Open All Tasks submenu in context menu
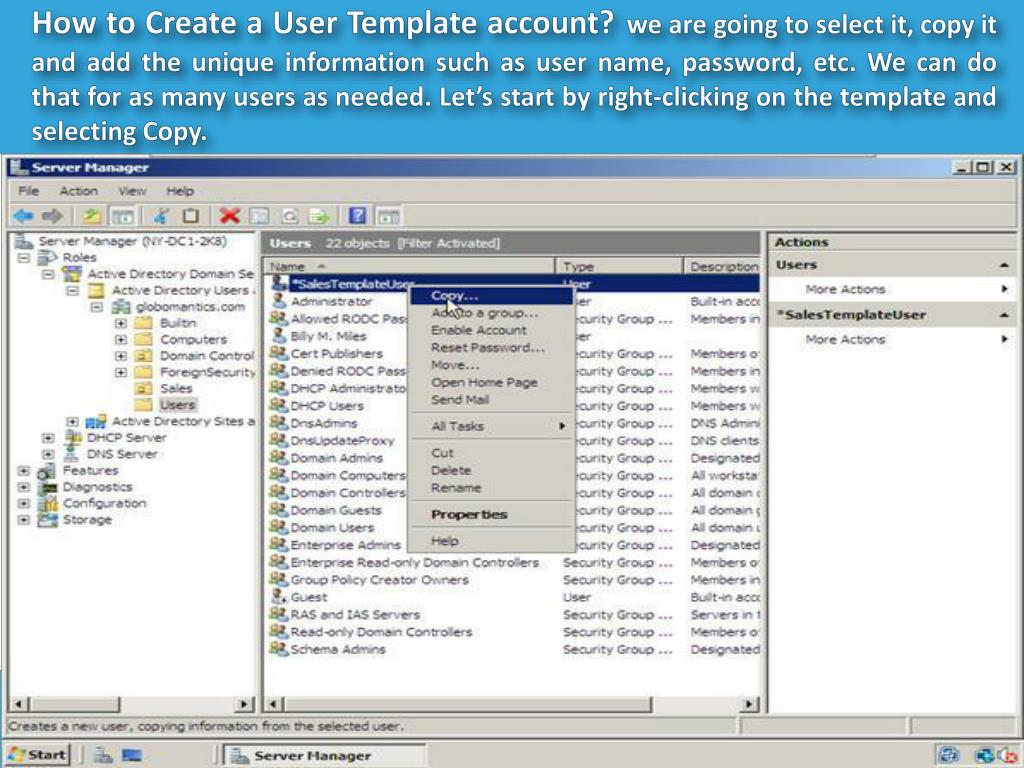The height and width of the screenshot is (768, 1024). point(491,426)
